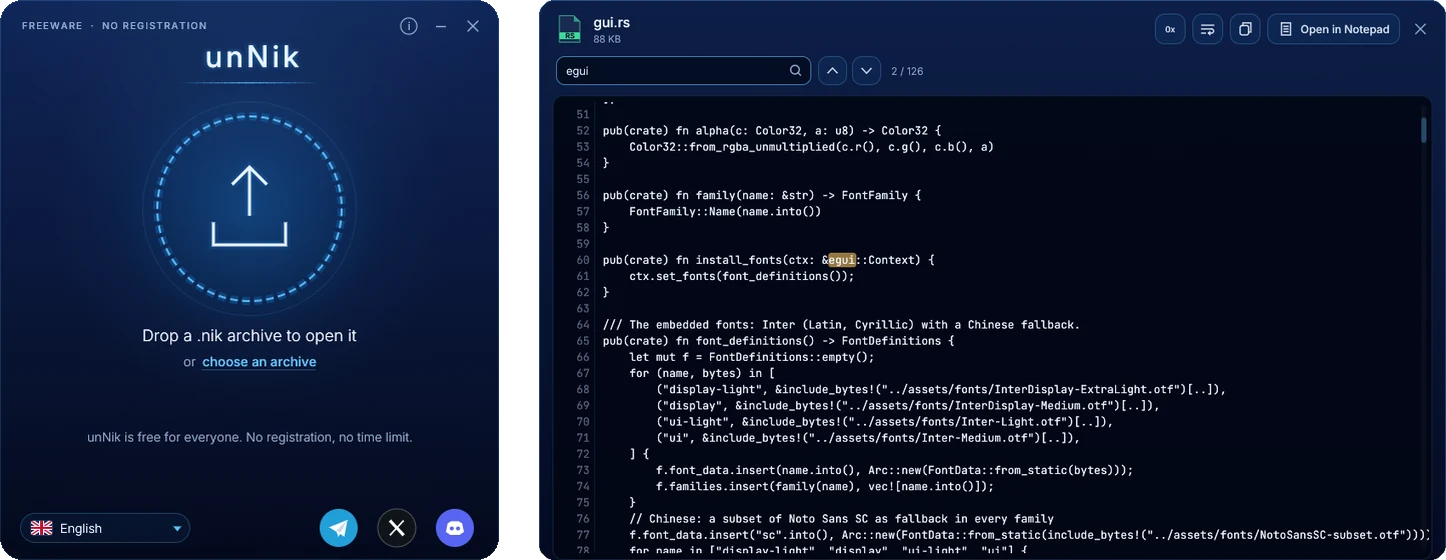The height and width of the screenshot is (560, 1446).
Task: Toggle hex view with the 0x button
Action: 1170,29
